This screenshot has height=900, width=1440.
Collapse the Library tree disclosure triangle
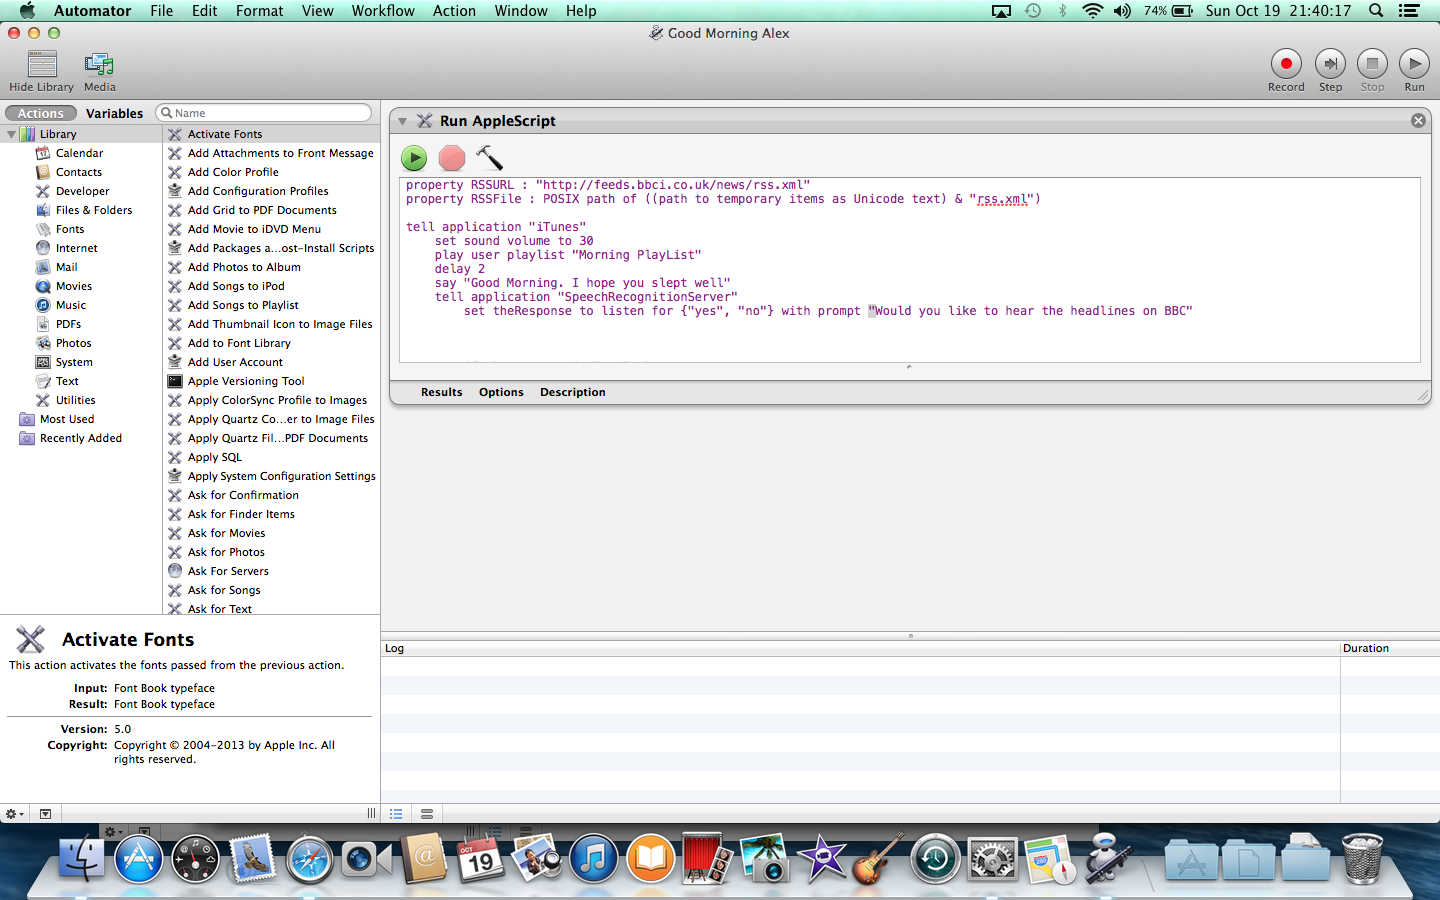pos(11,134)
